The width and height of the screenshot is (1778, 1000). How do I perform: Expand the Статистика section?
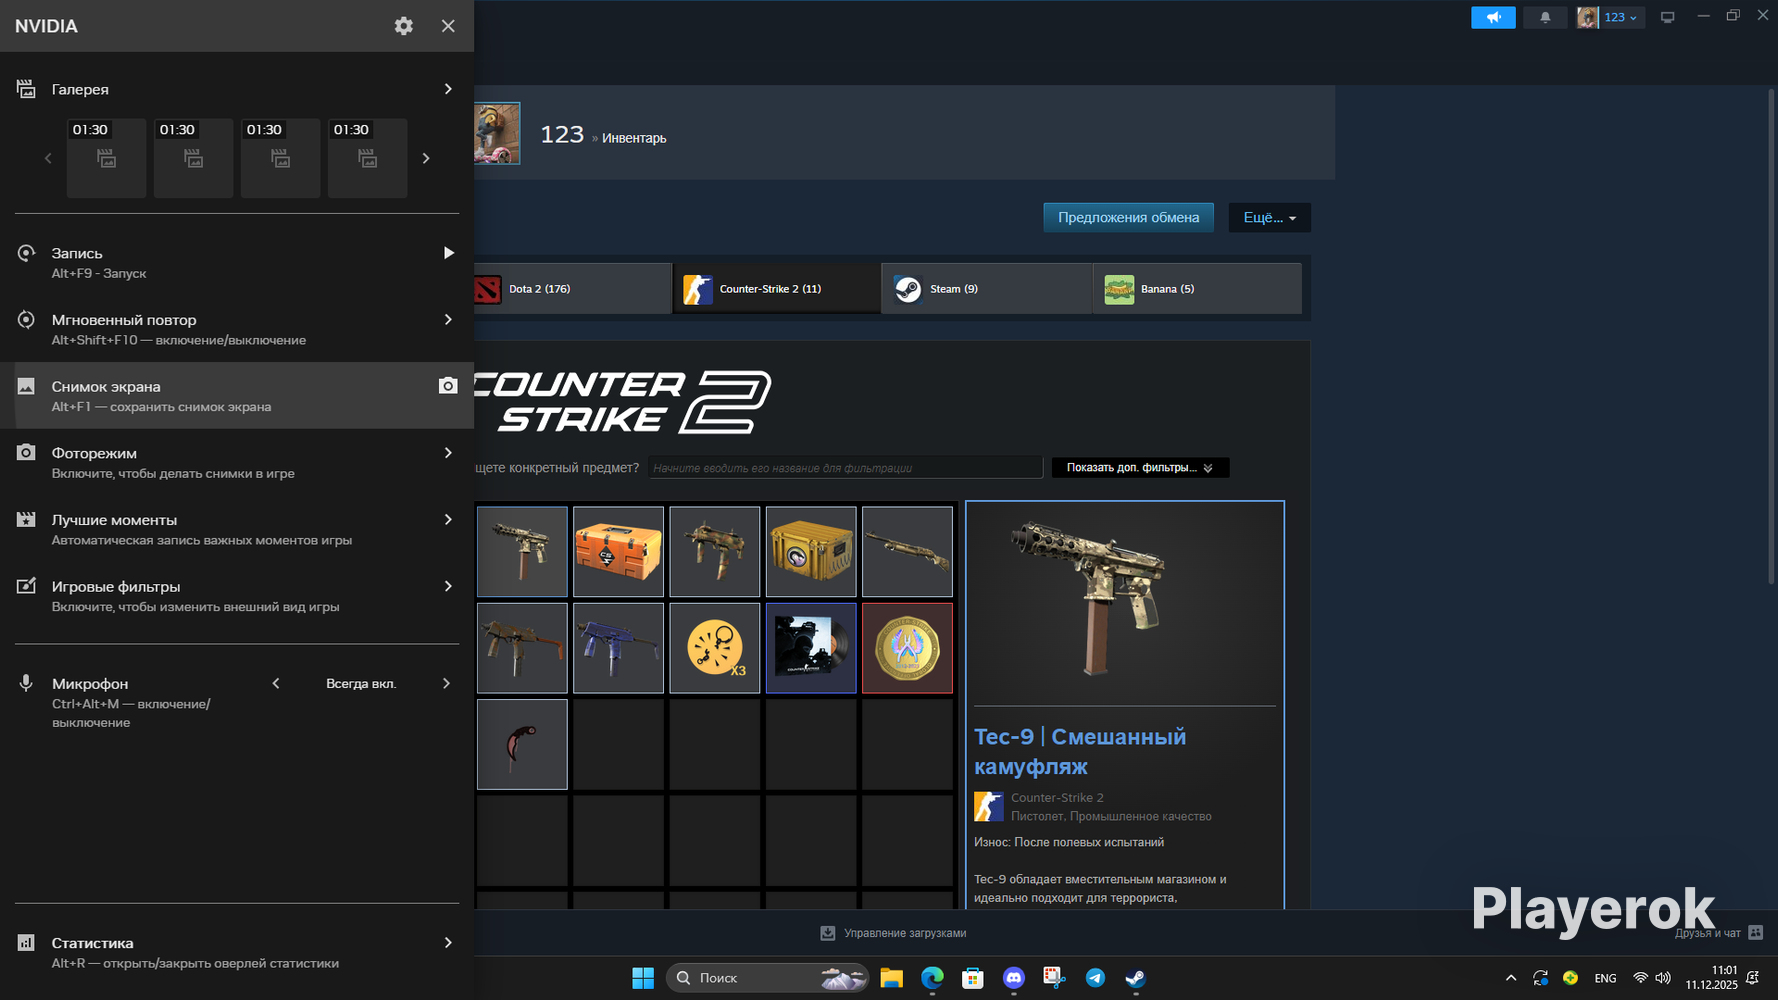[x=448, y=943]
